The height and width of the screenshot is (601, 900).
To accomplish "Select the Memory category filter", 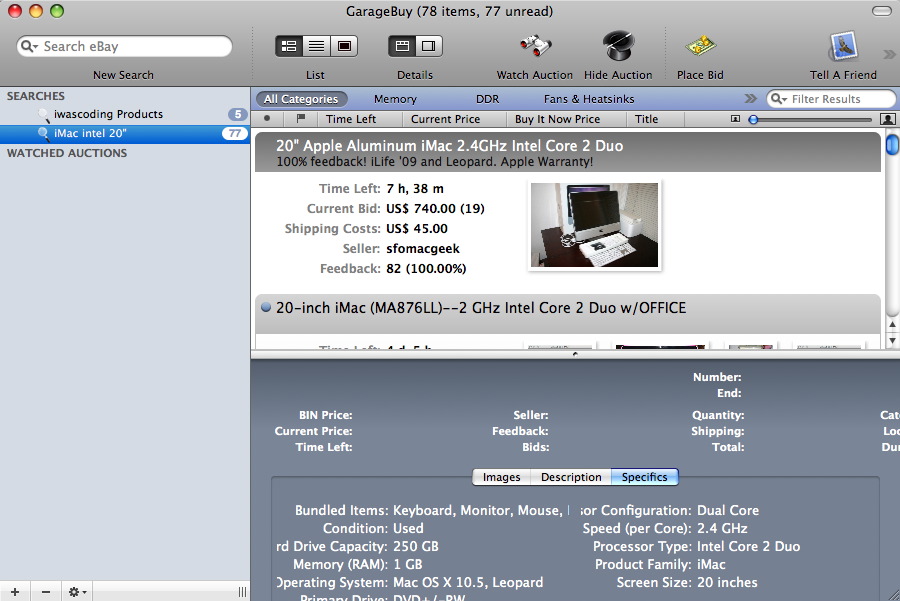I will (395, 99).
